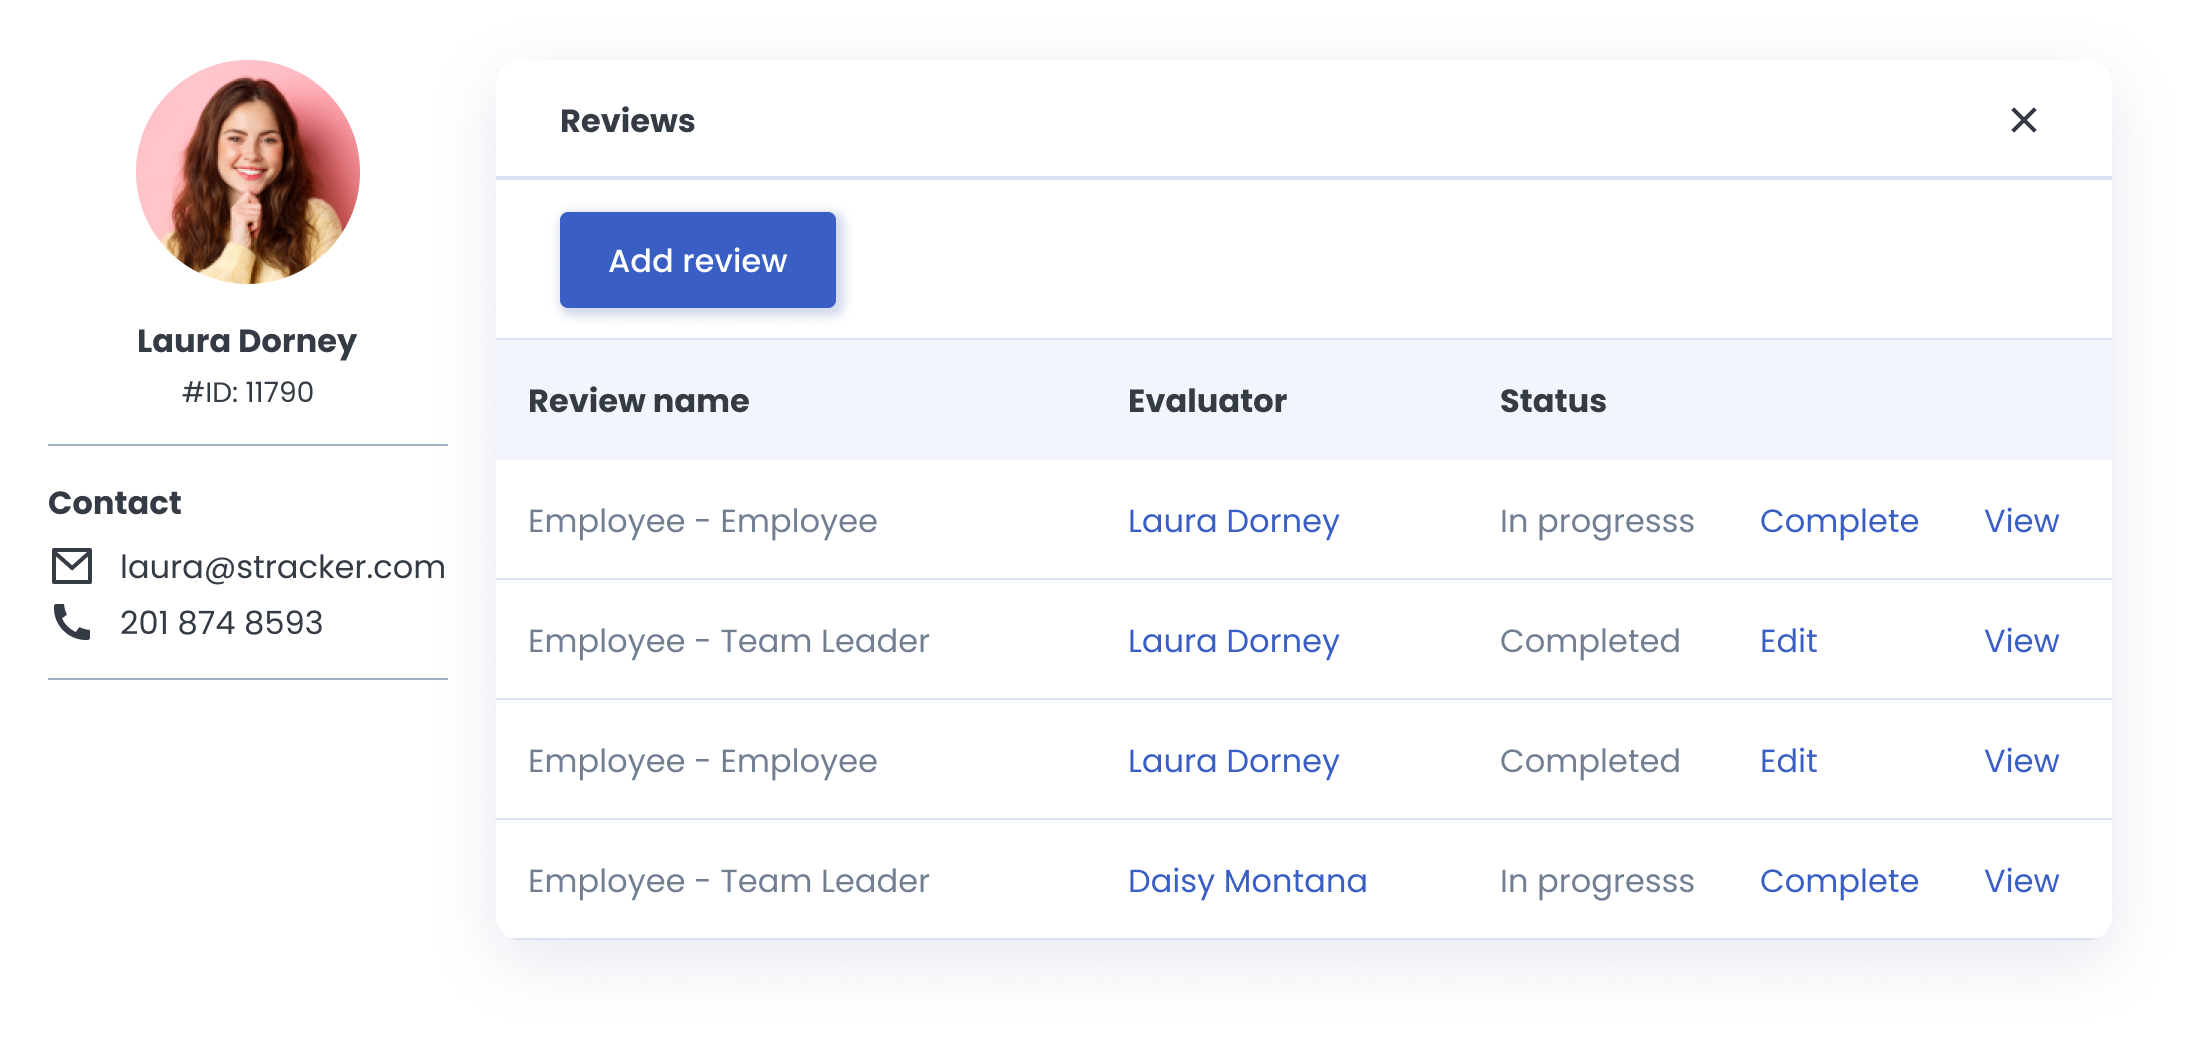Viewport: 2192px width, 1040px height.
Task: Click Complete on the Daisy Montana review
Action: click(x=1839, y=881)
